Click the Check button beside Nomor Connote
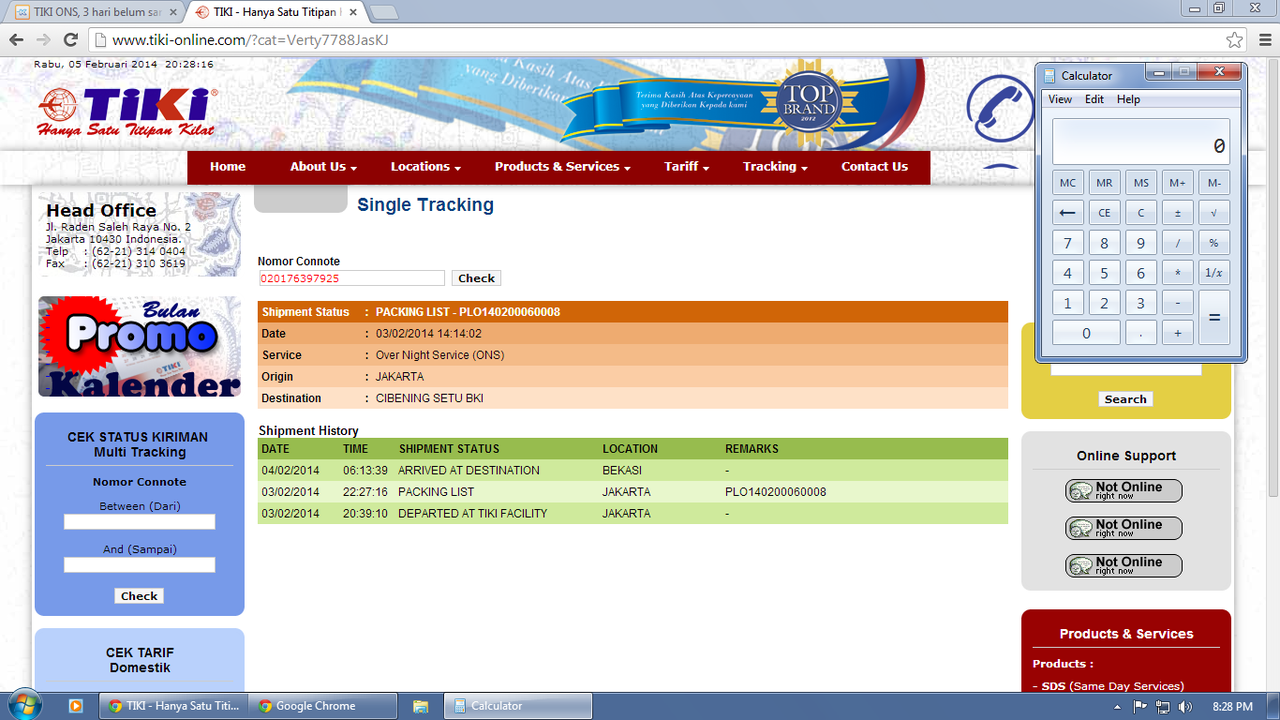Image resolution: width=1280 pixels, height=720 pixels. [476, 278]
